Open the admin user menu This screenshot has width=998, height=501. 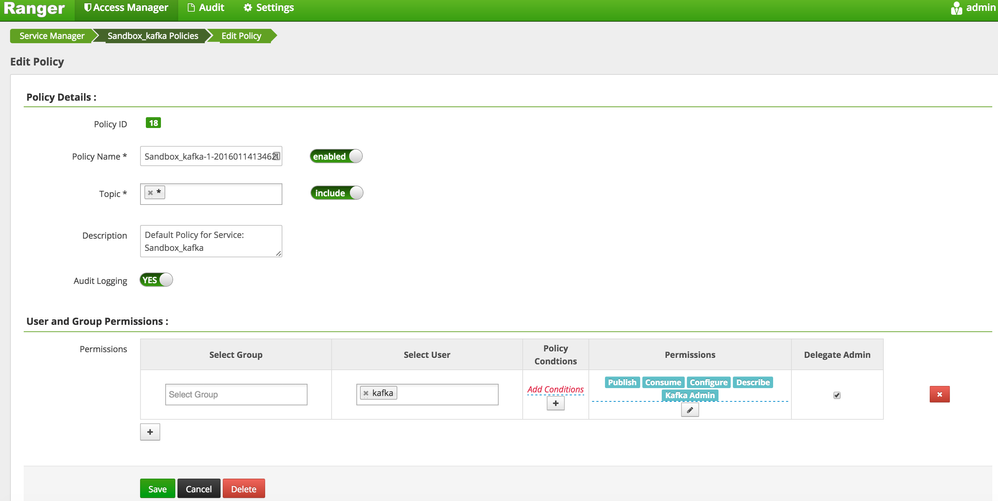(x=973, y=8)
